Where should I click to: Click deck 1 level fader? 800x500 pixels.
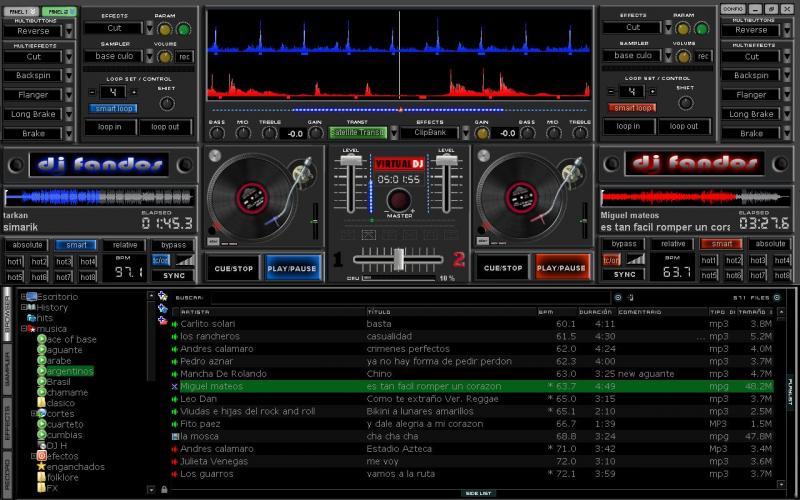[x=350, y=161]
